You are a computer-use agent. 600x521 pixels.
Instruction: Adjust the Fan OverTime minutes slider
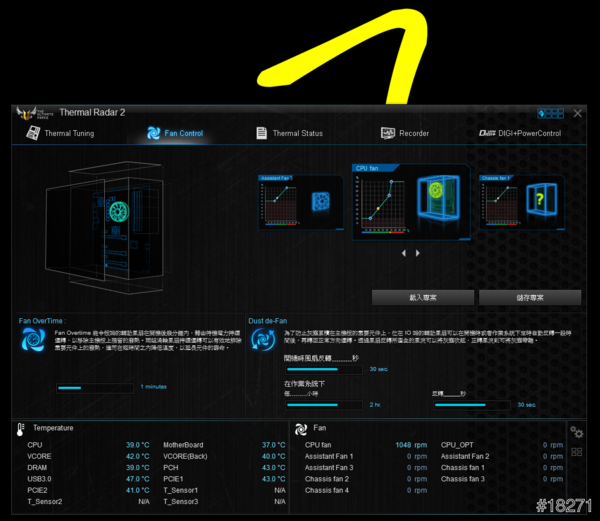point(95,388)
